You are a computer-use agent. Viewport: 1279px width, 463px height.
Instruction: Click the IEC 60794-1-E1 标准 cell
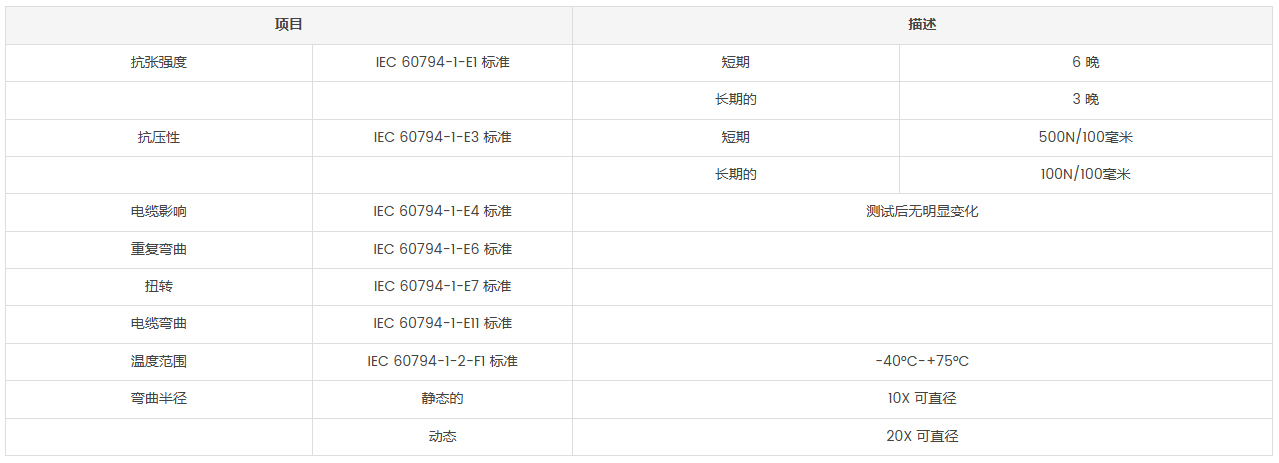(x=442, y=62)
